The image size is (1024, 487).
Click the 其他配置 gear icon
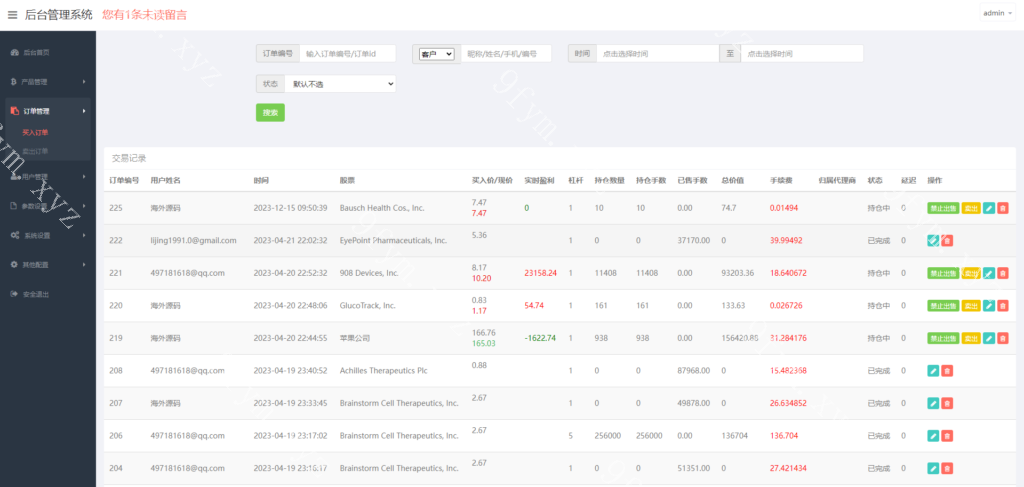14,264
